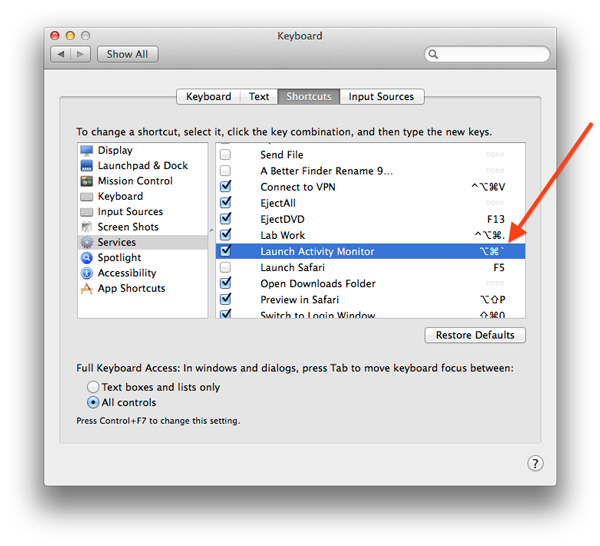Viewport: 600px width, 546px height.
Task: Select the App Shortcuts label
Action: pyautogui.click(x=131, y=288)
